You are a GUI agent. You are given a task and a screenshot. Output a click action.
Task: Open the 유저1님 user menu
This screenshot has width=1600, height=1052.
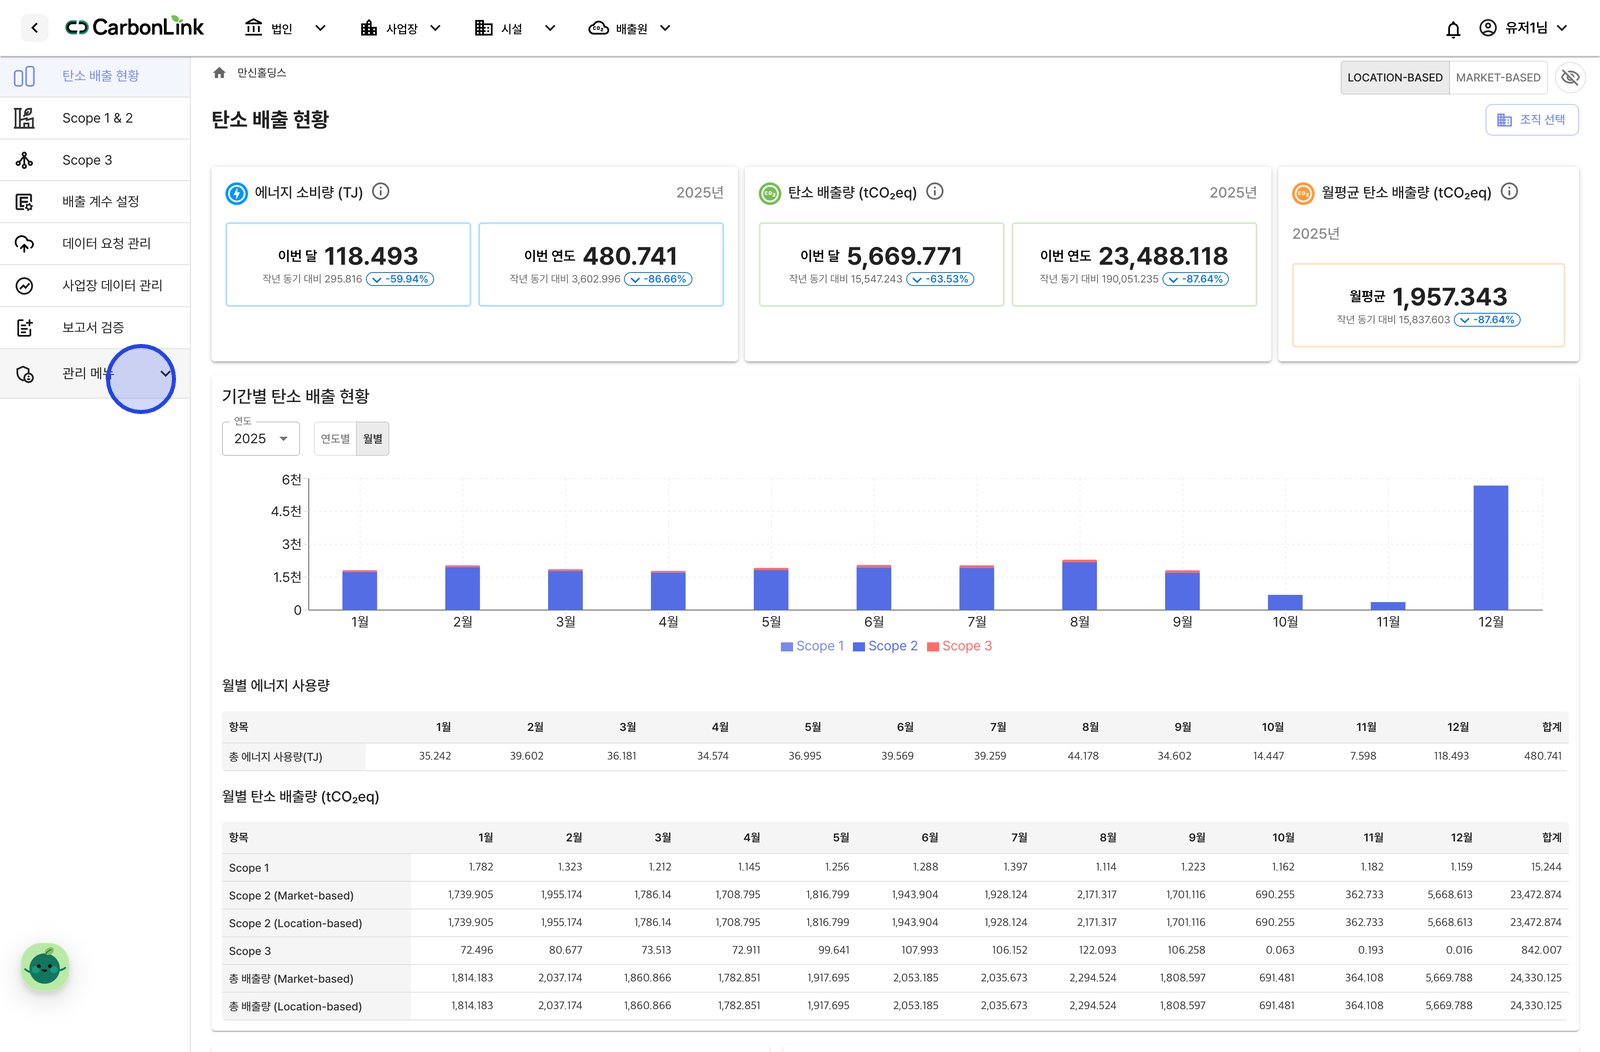coord(1524,28)
